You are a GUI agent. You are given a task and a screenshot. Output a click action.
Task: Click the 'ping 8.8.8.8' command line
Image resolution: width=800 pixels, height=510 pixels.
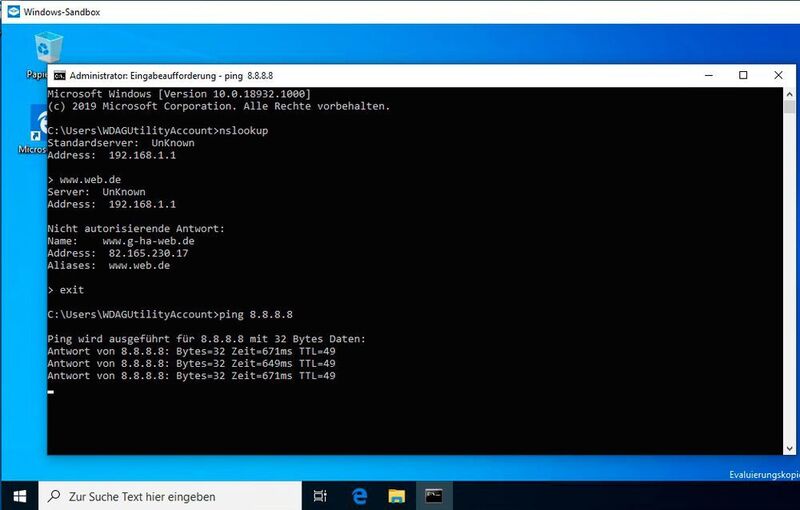(170, 314)
